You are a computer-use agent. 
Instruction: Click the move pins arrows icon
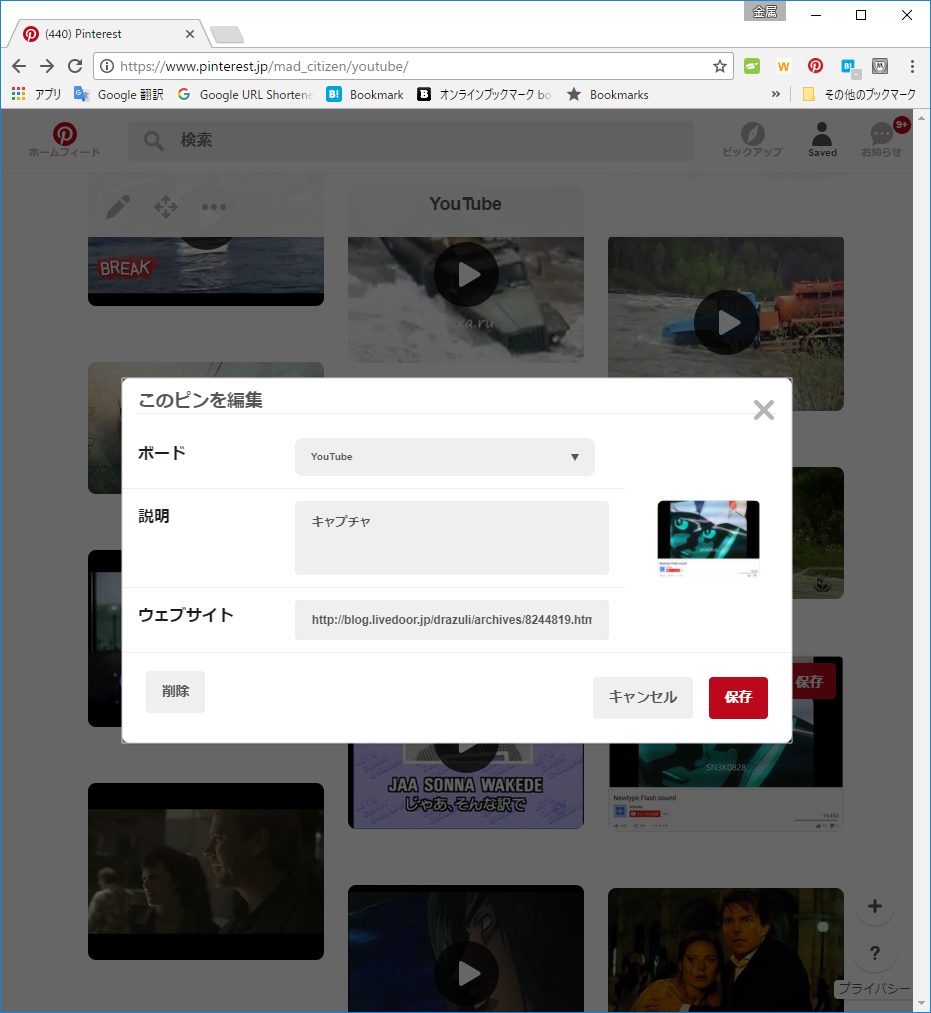point(165,207)
